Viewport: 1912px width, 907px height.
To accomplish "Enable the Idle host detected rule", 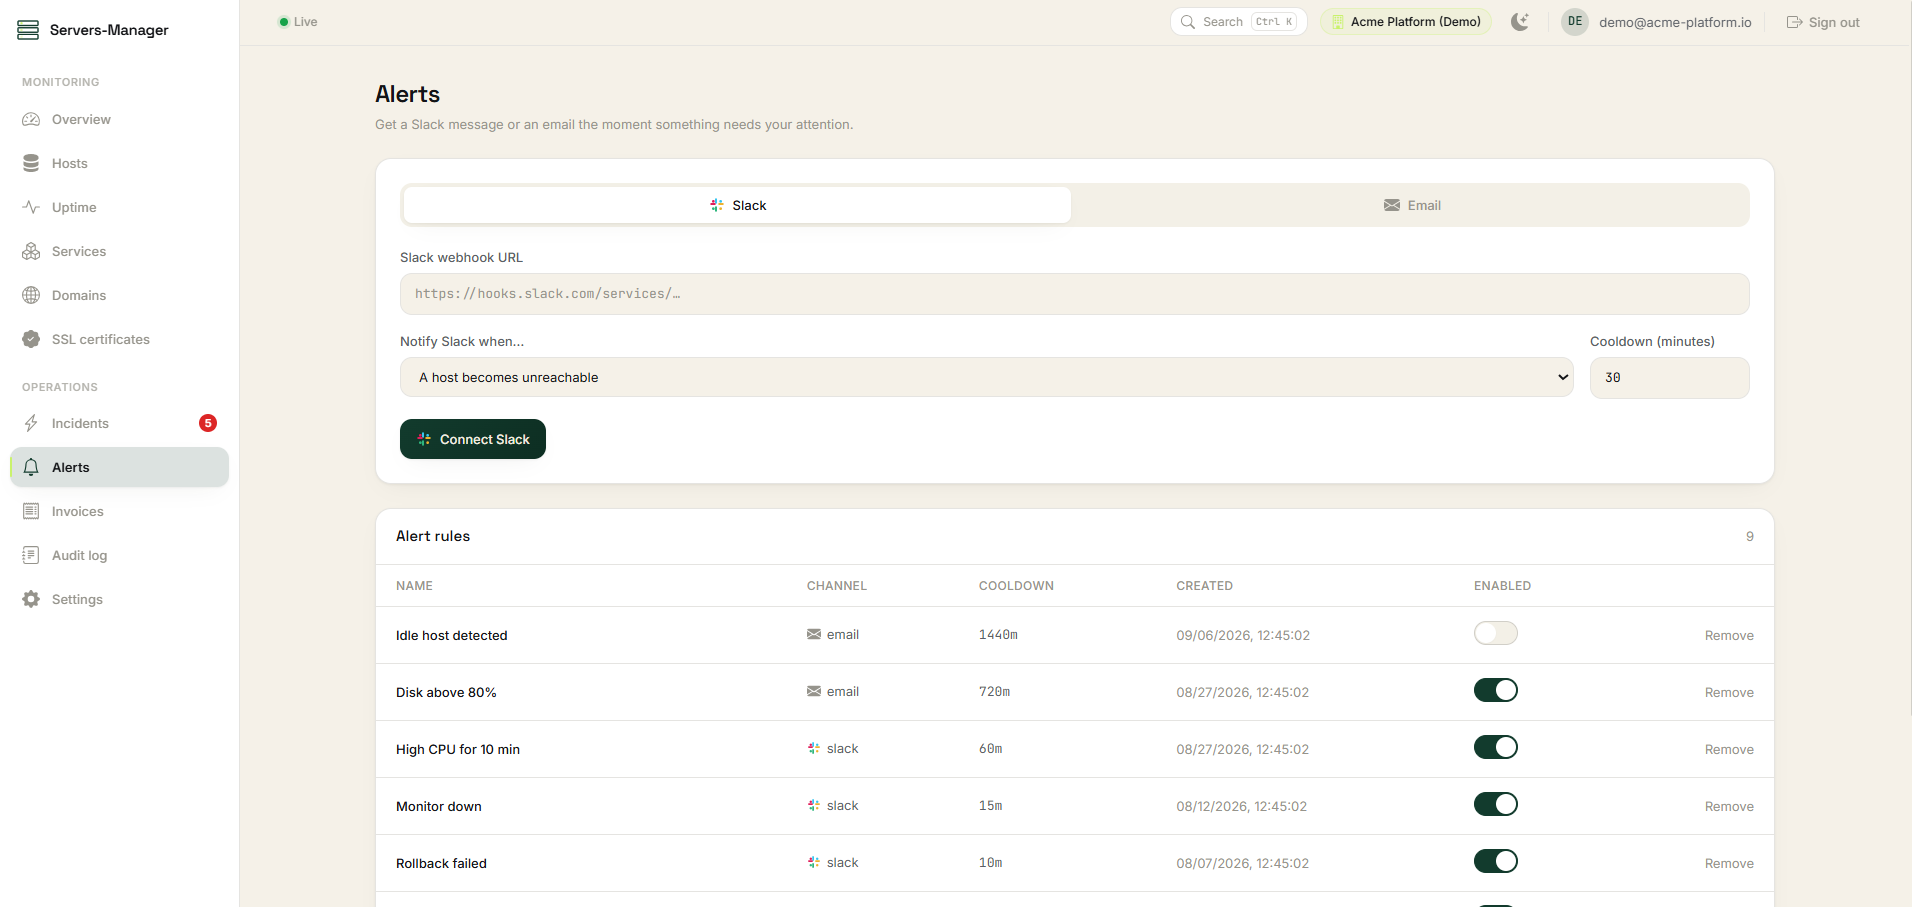I will coord(1495,634).
